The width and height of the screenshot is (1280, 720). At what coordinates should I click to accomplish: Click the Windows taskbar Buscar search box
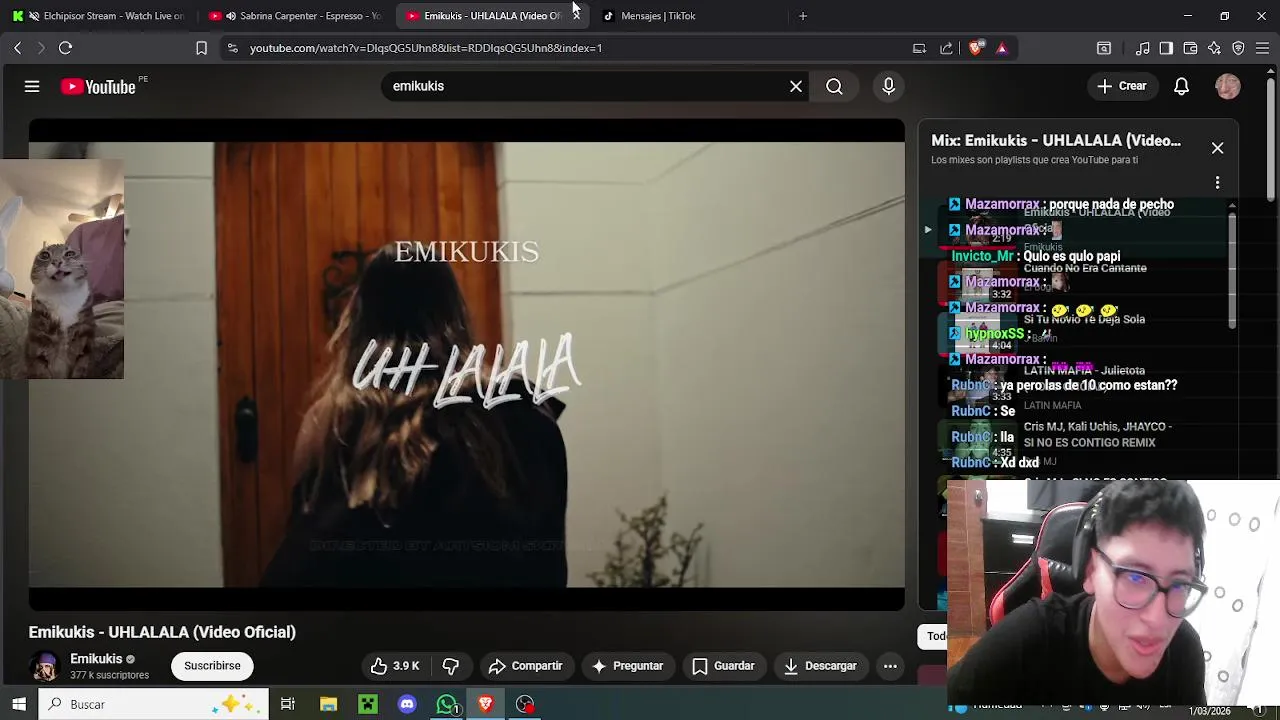(x=154, y=705)
